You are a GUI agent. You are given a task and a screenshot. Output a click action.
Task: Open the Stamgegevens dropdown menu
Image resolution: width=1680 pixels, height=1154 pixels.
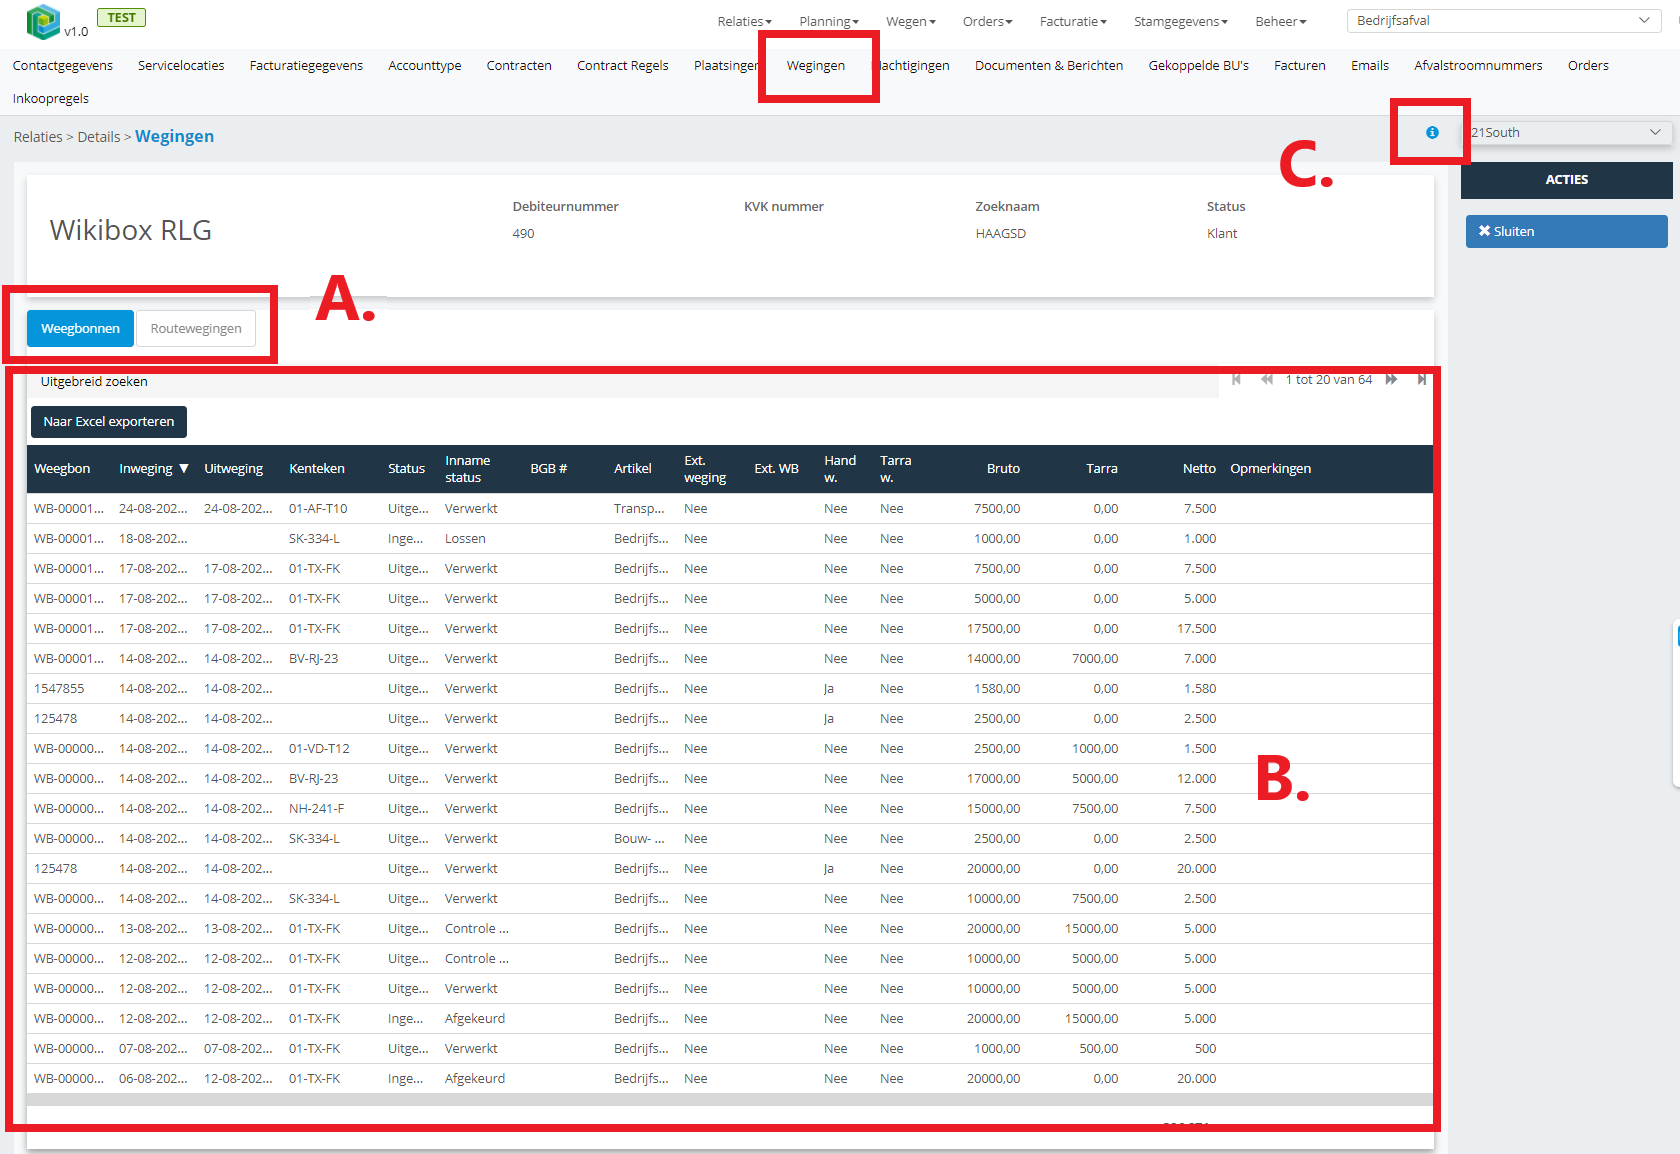tap(1180, 21)
